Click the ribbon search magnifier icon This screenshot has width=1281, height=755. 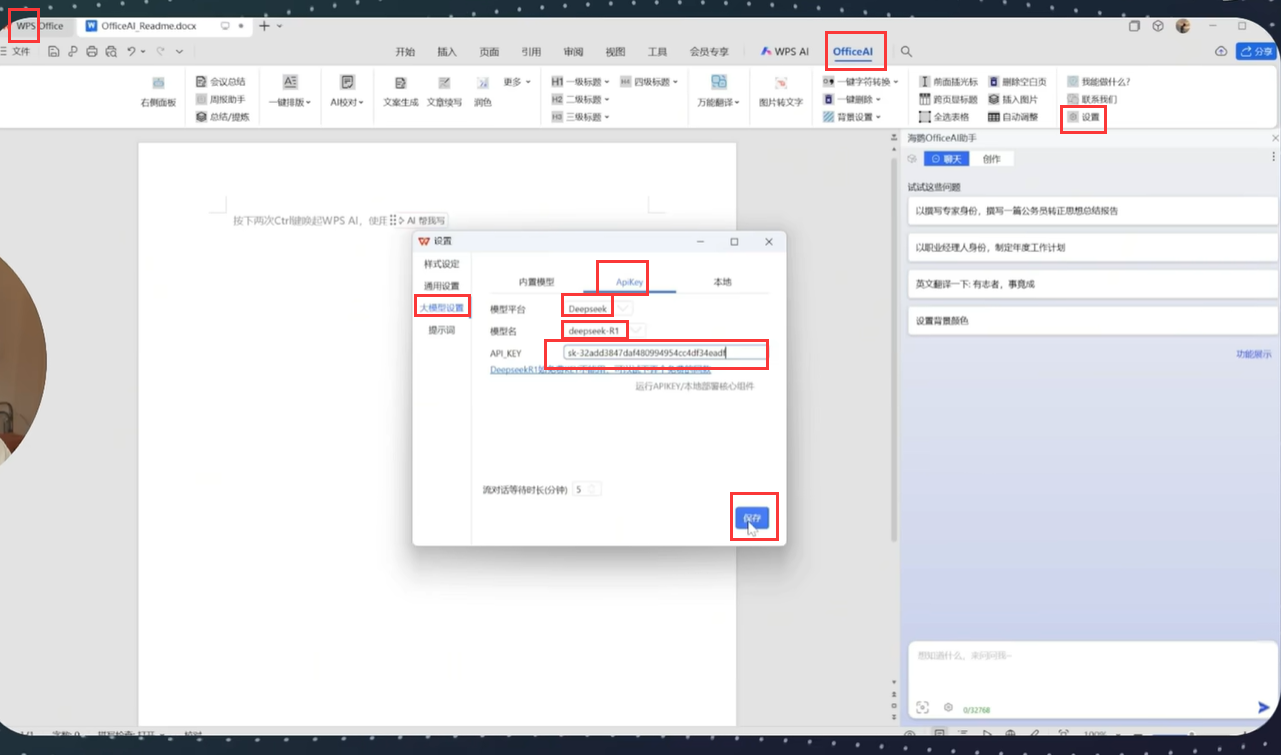(906, 51)
